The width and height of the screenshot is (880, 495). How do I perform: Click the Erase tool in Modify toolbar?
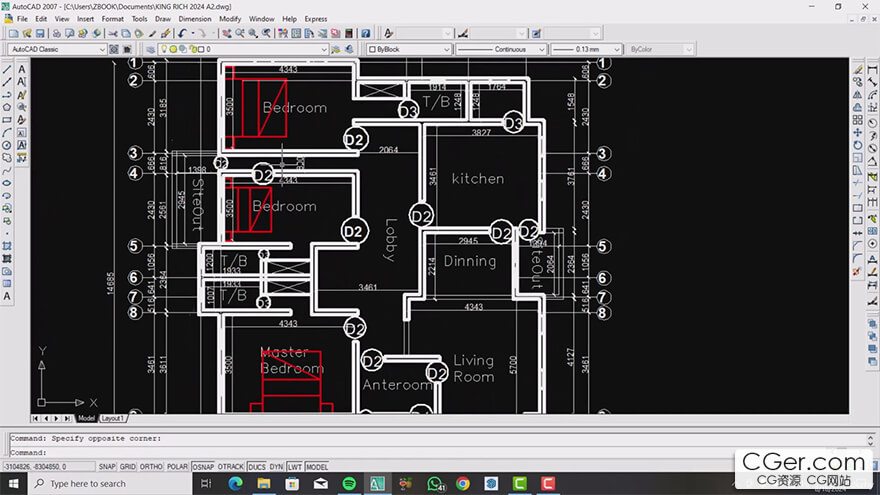(x=858, y=69)
